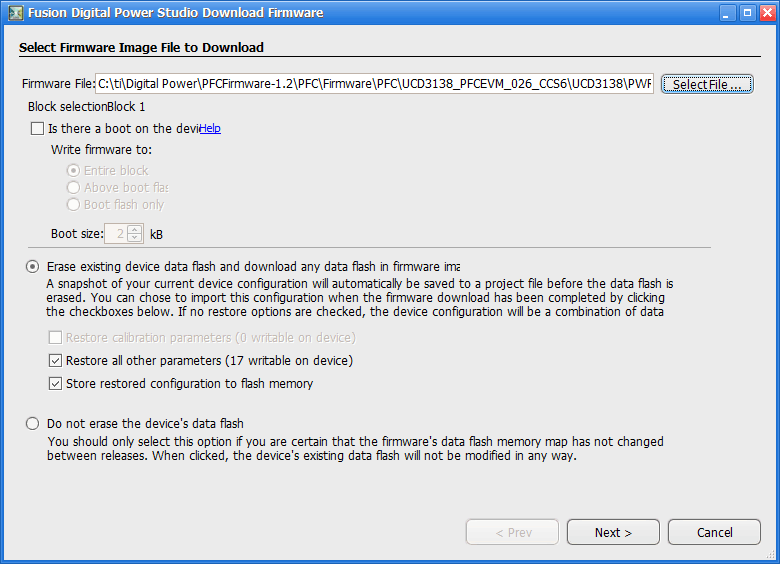Toggle Restore calibration parameters checkbox

pos(55,338)
